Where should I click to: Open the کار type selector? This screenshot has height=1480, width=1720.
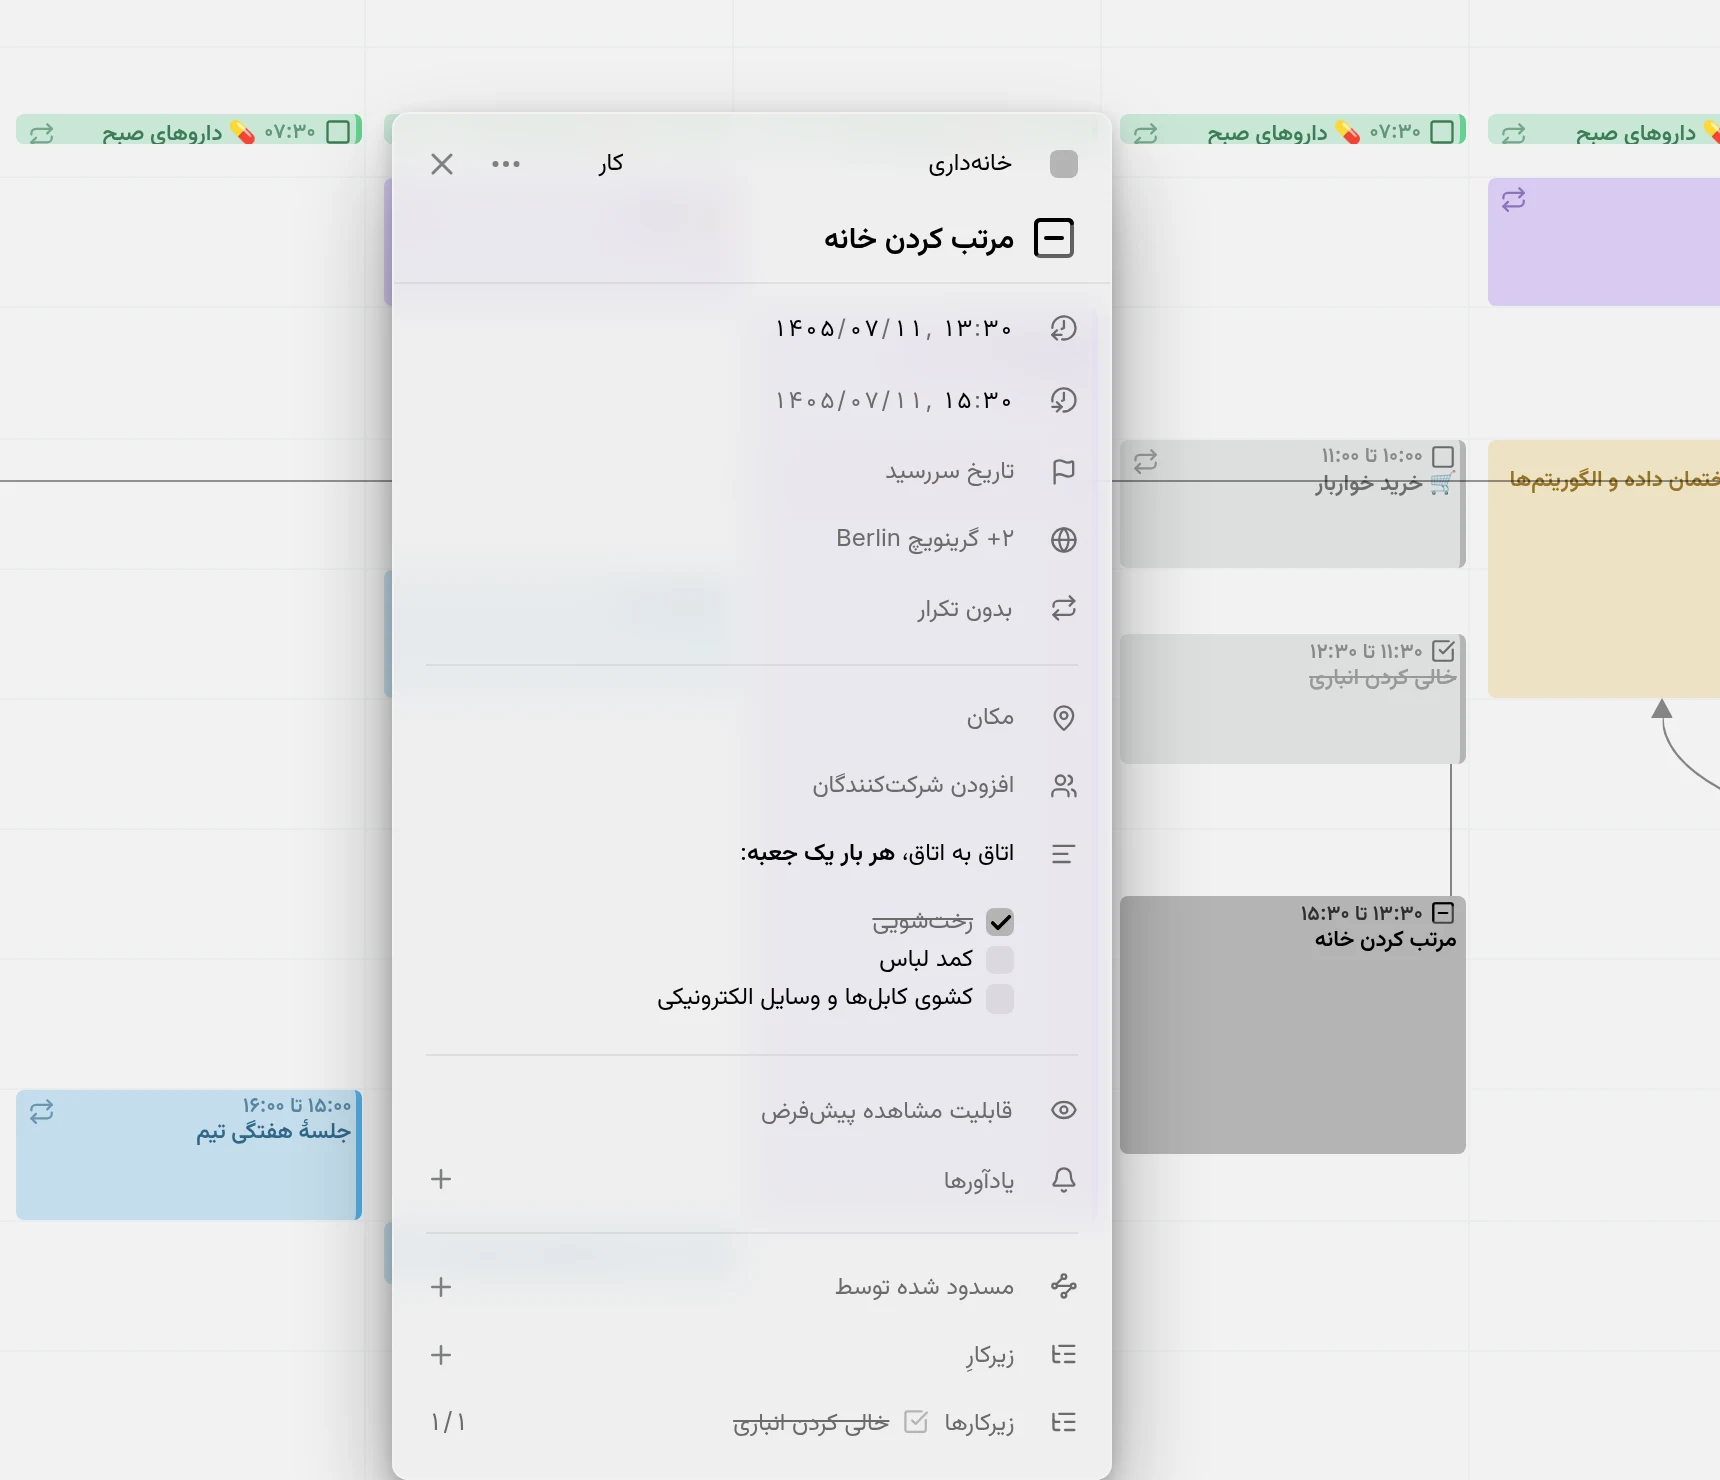pos(611,164)
